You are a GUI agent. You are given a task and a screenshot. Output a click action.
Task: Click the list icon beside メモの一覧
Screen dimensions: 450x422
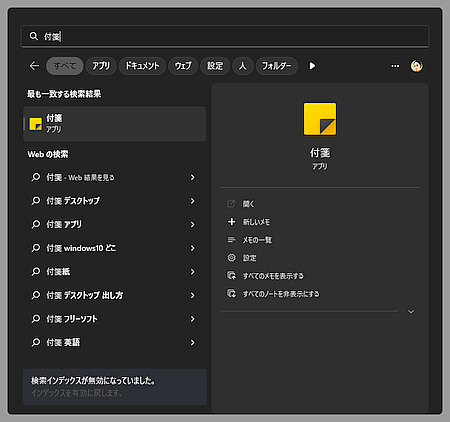tap(231, 240)
